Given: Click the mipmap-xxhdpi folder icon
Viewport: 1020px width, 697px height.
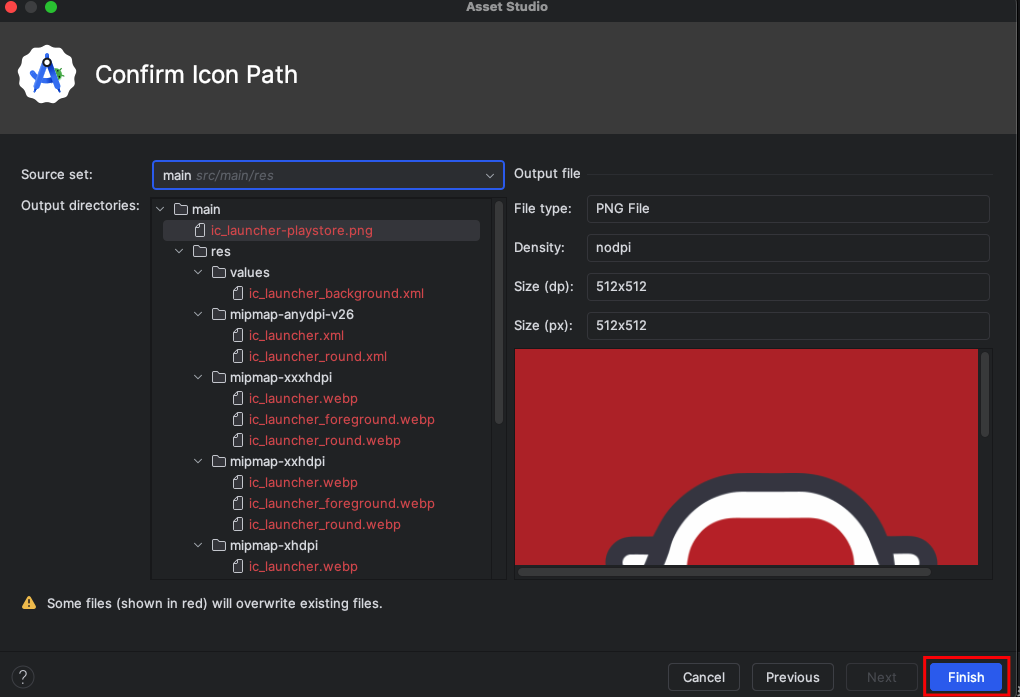Looking at the screenshot, I should click(219, 461).
